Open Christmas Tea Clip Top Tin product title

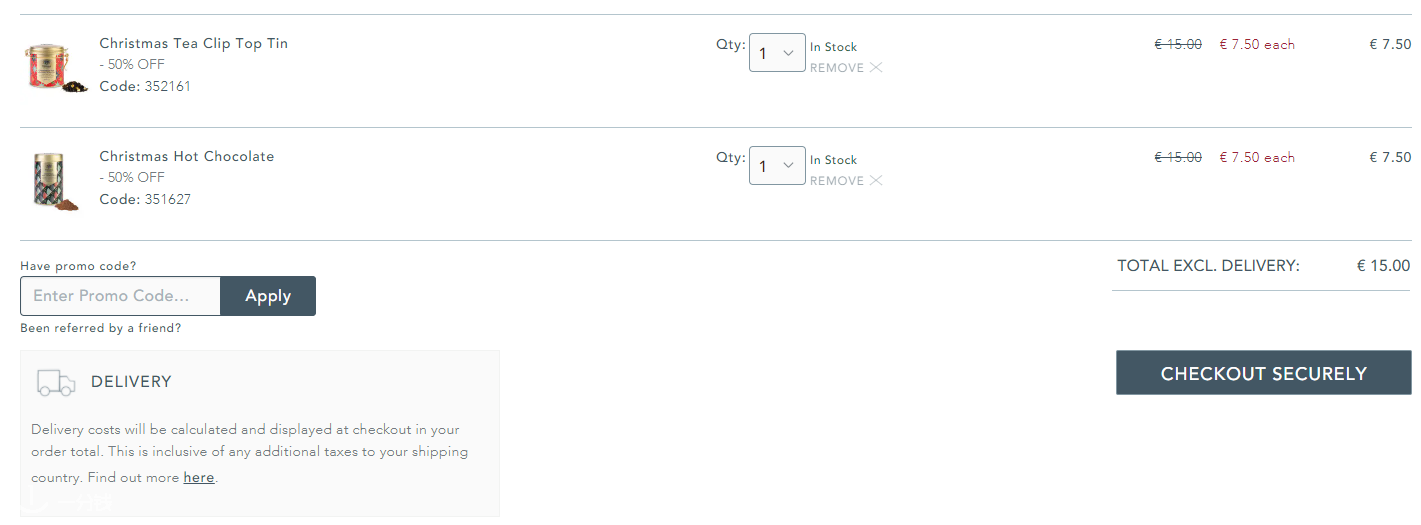(x=194, y=43)
